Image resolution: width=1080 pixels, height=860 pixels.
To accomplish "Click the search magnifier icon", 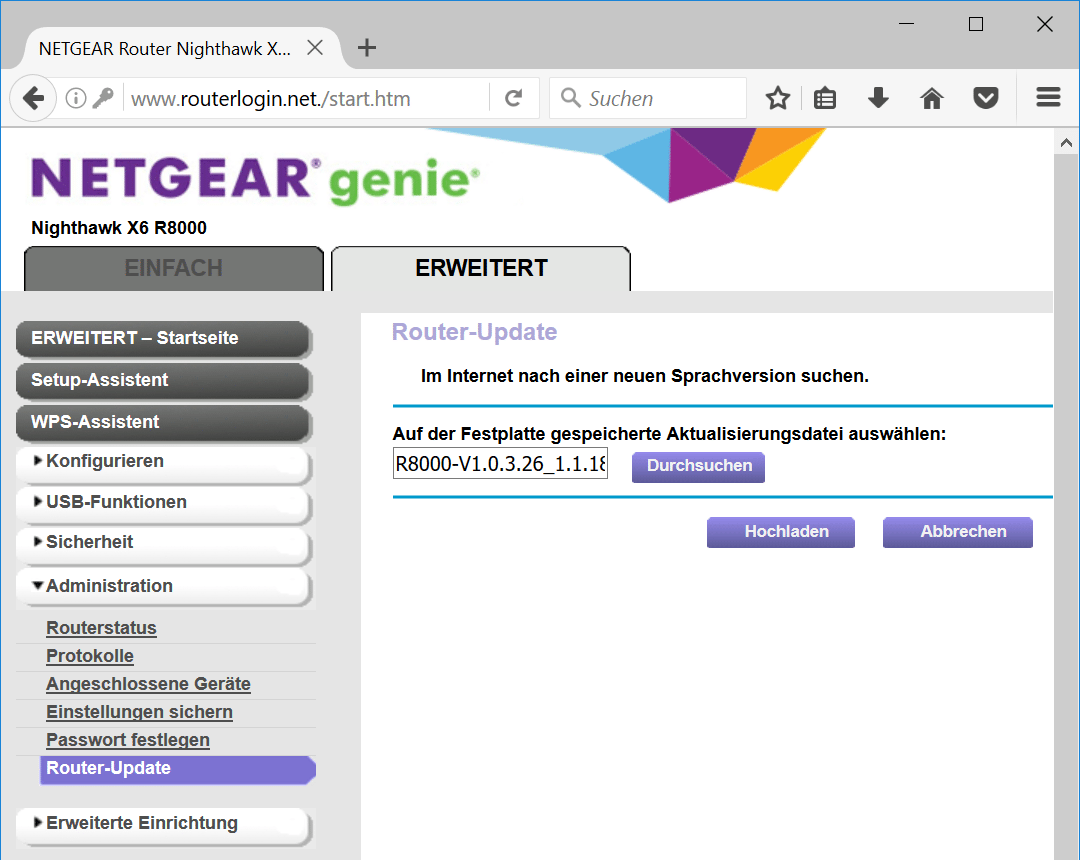I will click(570, 98).
